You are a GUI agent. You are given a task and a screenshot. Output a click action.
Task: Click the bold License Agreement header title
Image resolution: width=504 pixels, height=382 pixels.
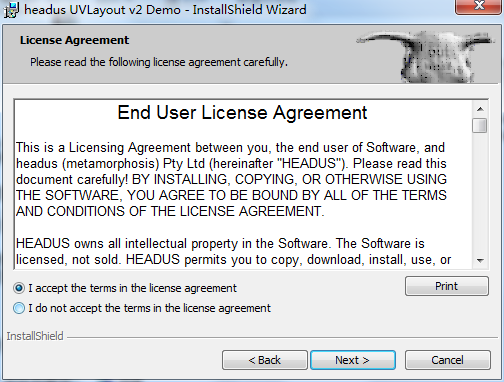pyautogui.click(x=74, y=40)
